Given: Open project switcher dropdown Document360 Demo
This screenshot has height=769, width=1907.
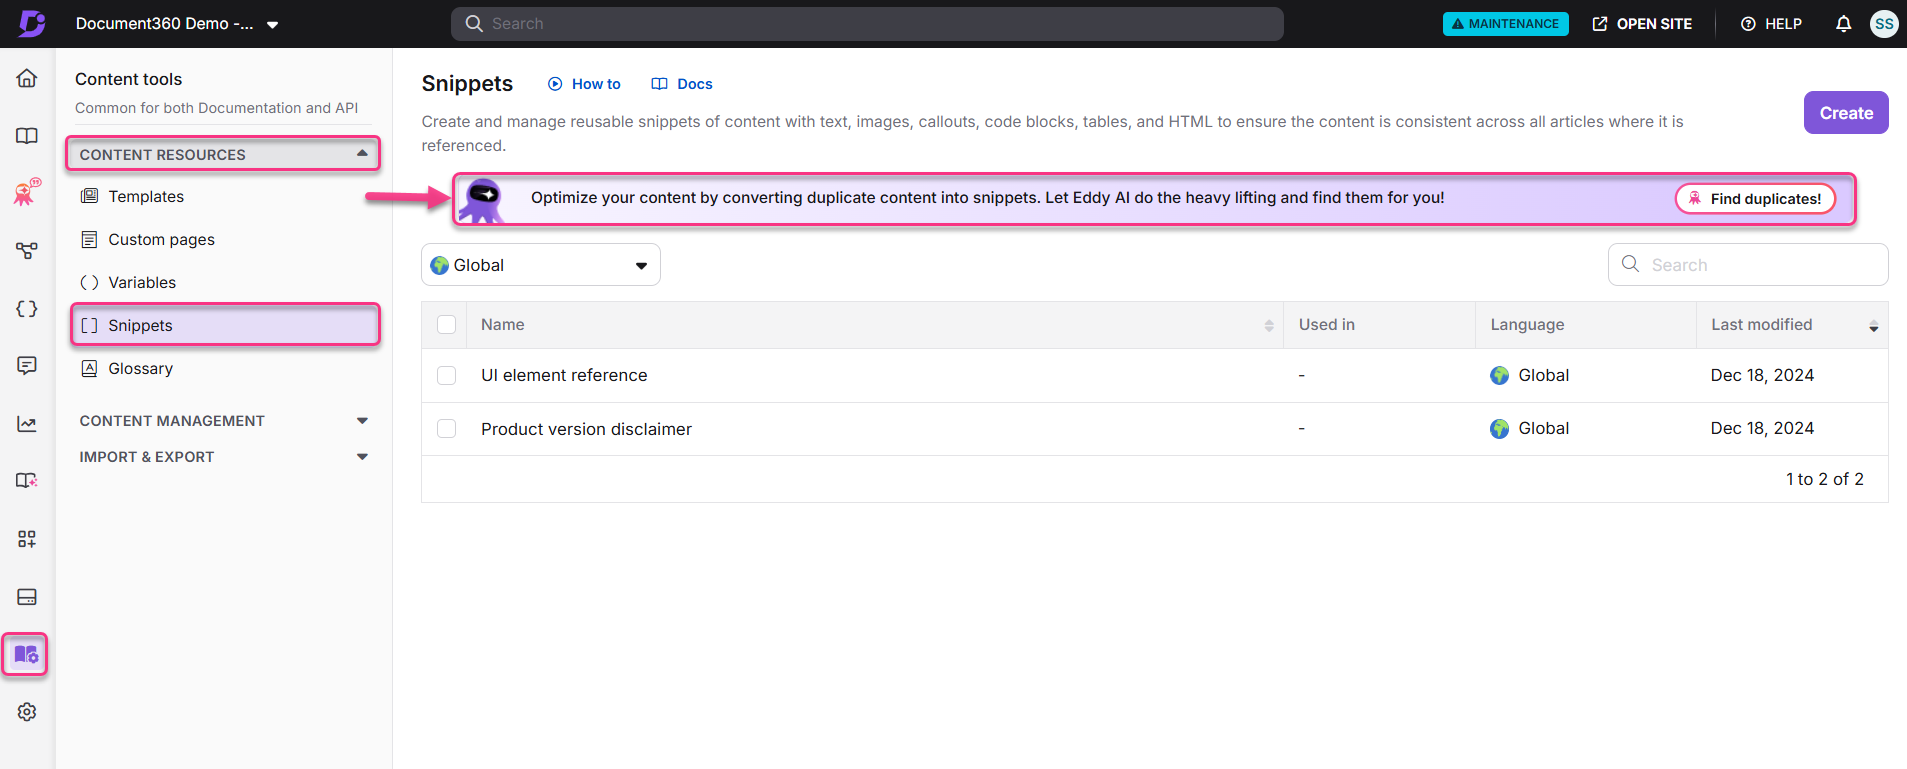Looking at the screenshot, I should click(x=177, y=24).
